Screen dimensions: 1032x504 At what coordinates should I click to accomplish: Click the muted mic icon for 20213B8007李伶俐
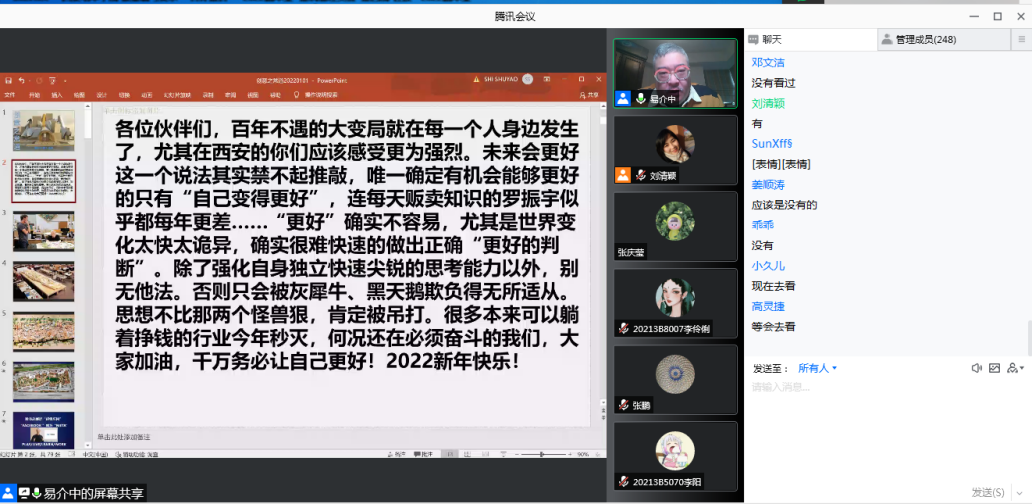[623, 329]
